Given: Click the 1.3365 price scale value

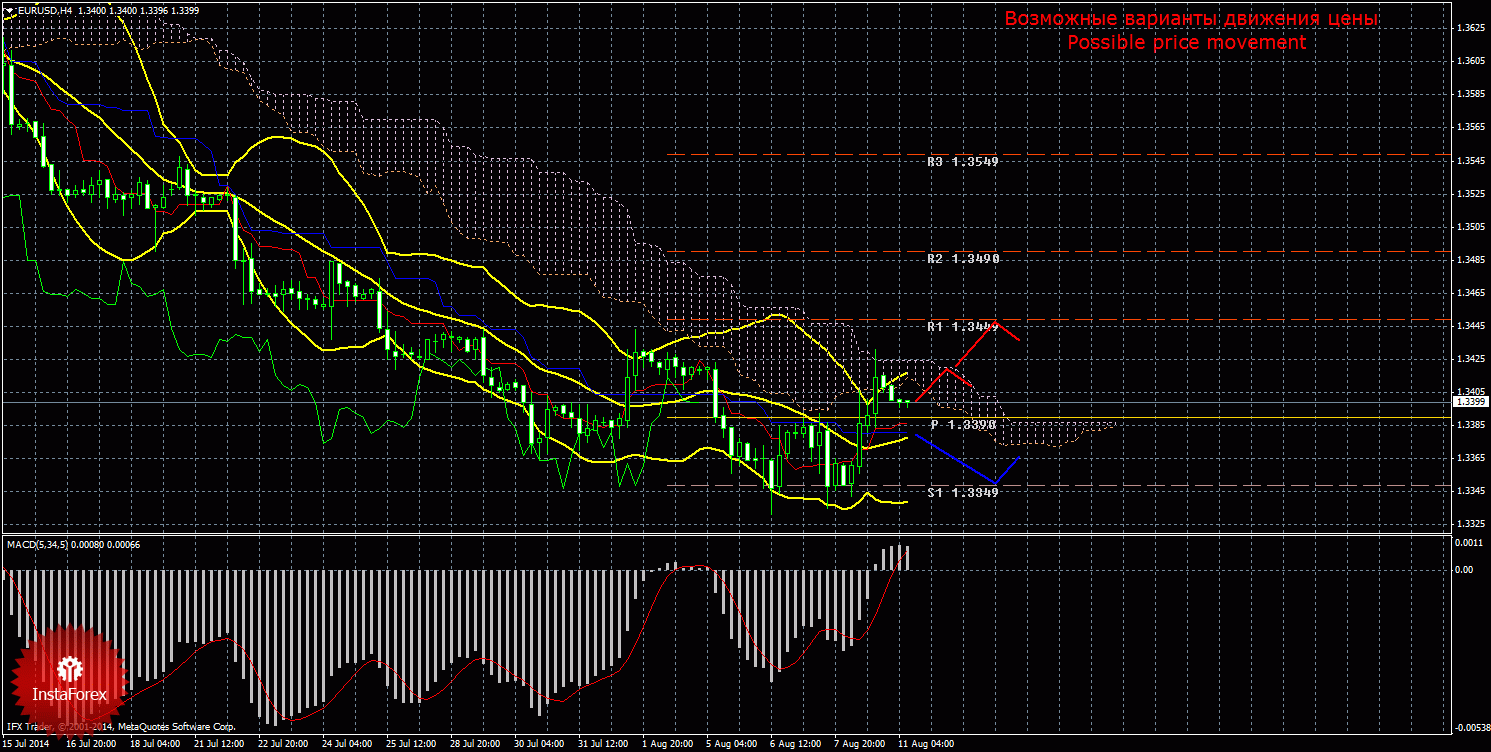Looking at the screenshot, I should point(1469,458).
